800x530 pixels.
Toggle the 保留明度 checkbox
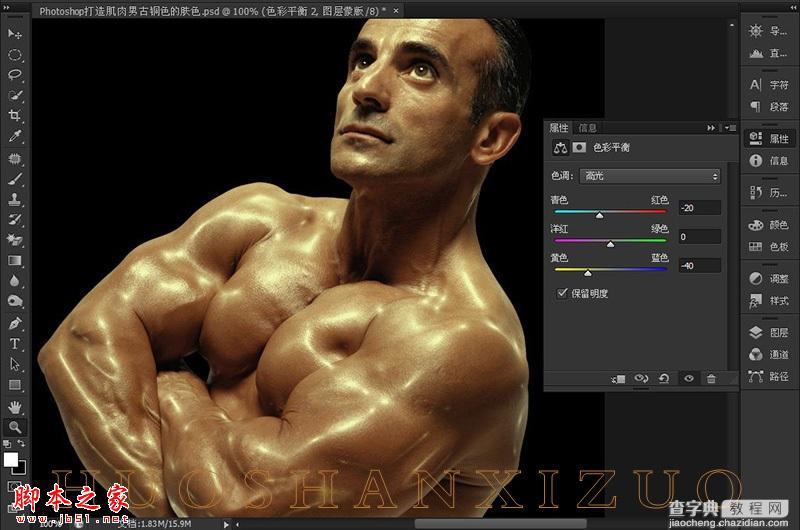(x=562, y=293)
